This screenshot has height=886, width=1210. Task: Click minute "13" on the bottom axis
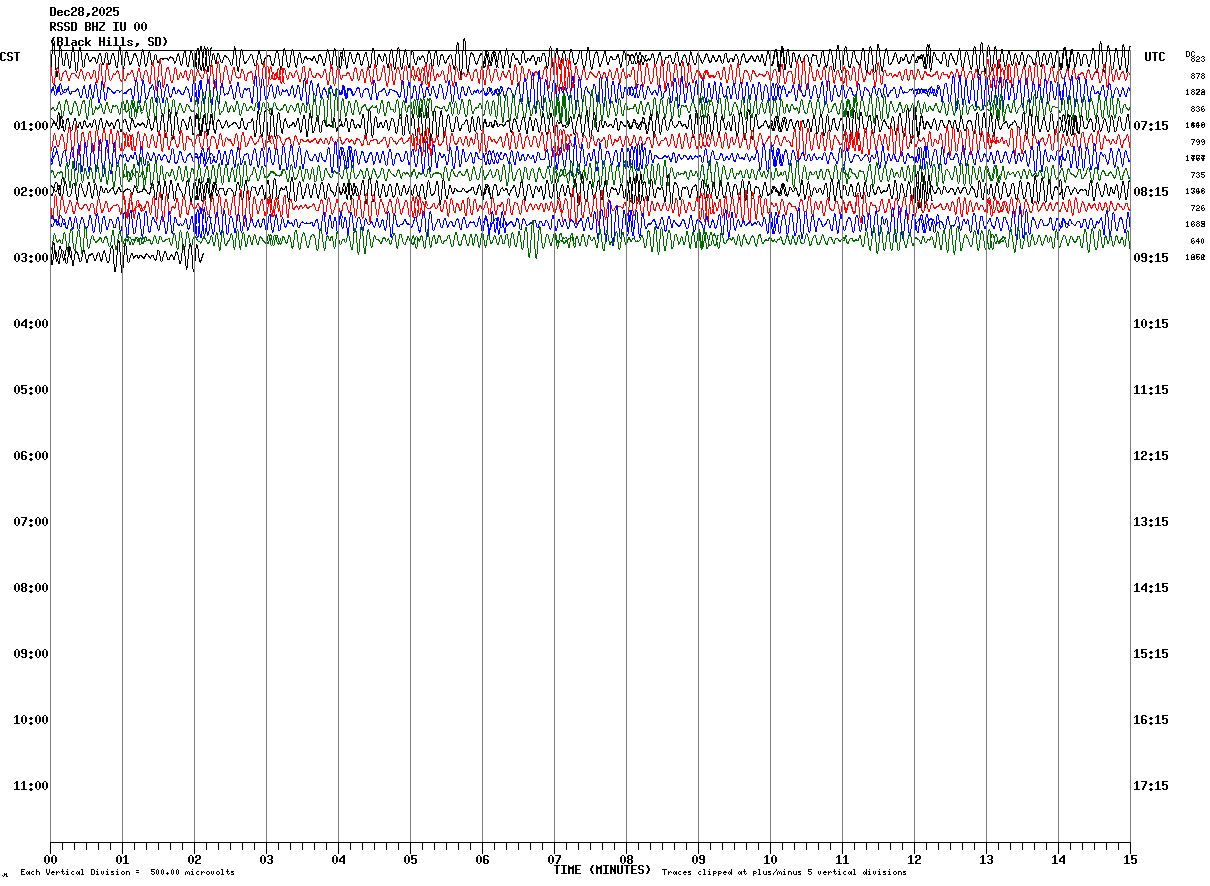coord(986,859)
